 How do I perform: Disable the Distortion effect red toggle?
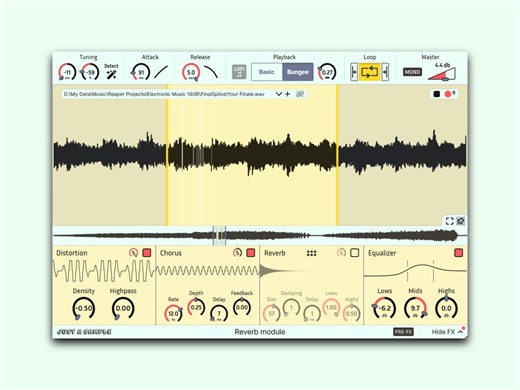(147, 253)
